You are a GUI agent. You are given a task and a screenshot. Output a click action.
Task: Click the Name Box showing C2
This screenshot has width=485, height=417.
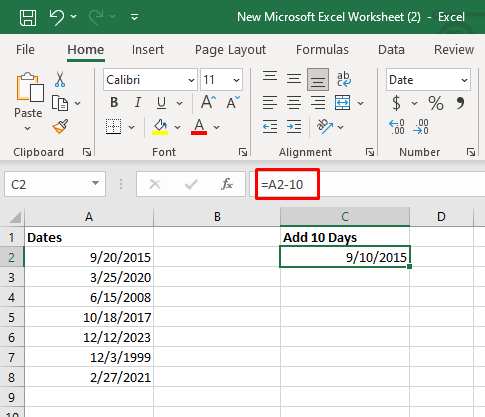coord(55,184)
